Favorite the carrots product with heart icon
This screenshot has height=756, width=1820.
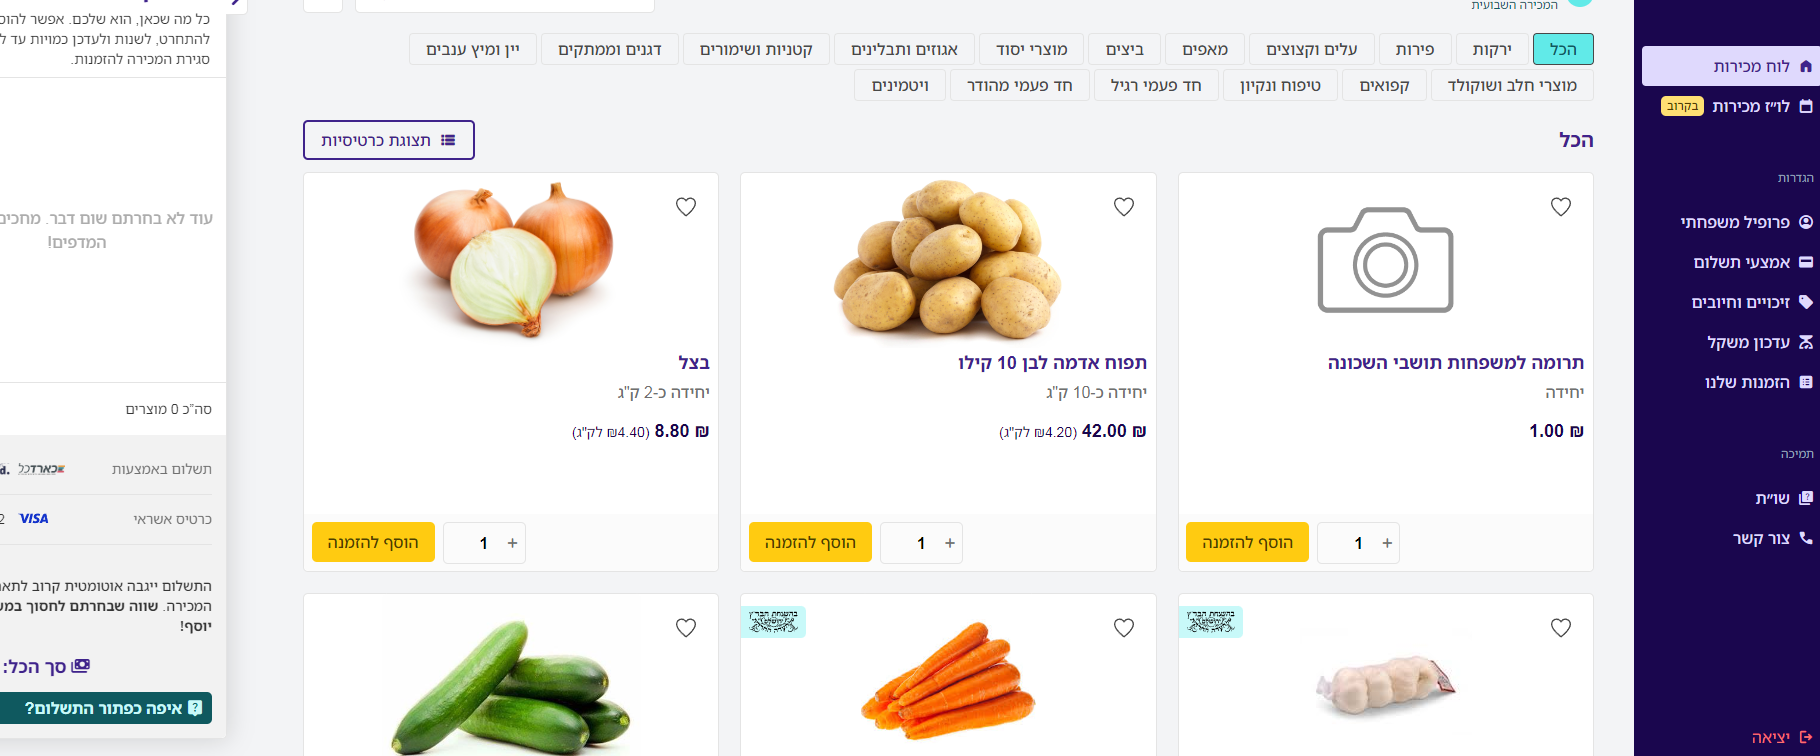[x=1124, y=628]
